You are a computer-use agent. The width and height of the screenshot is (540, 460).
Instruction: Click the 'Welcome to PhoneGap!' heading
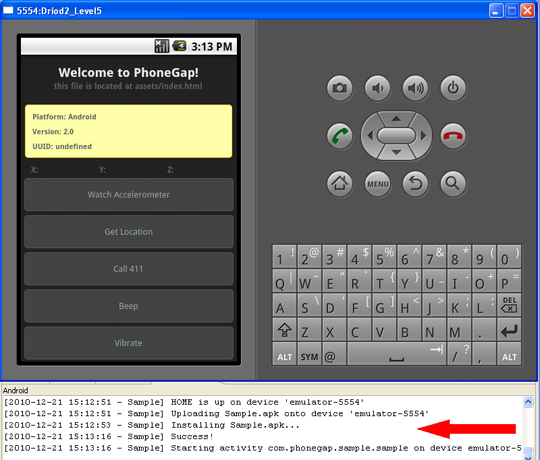tap(128, 73)
